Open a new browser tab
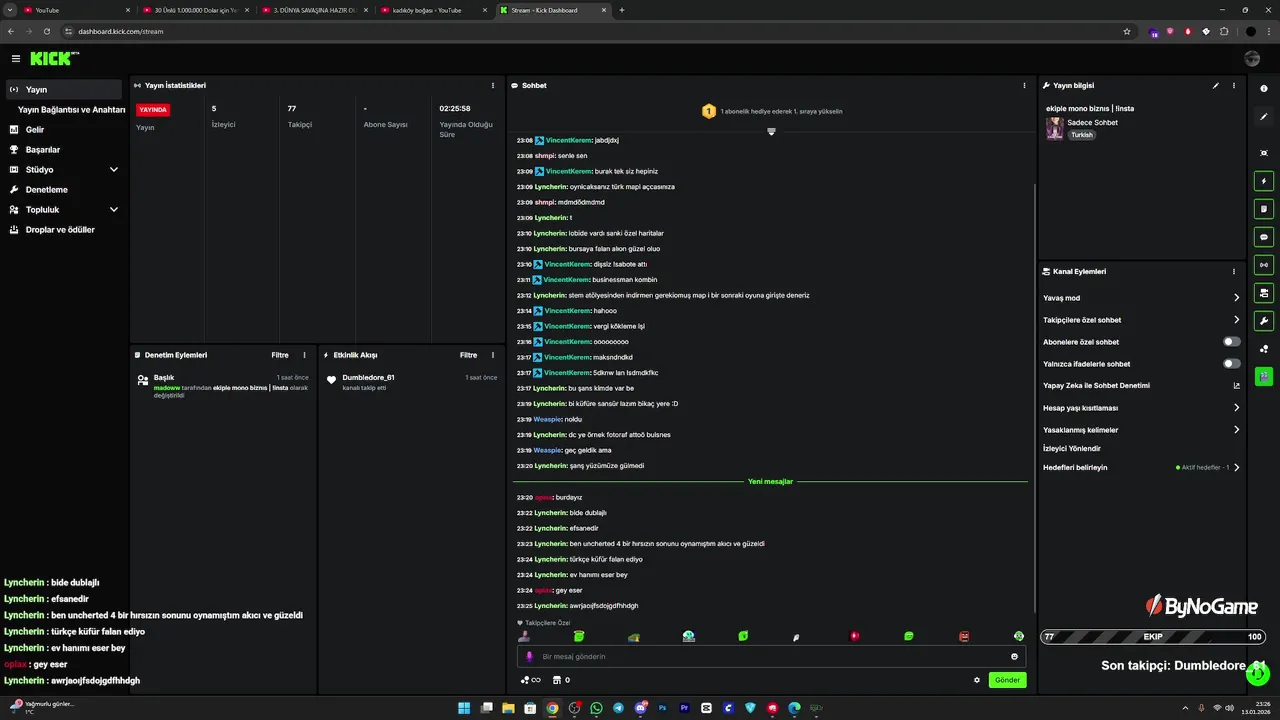 [622, 10]
